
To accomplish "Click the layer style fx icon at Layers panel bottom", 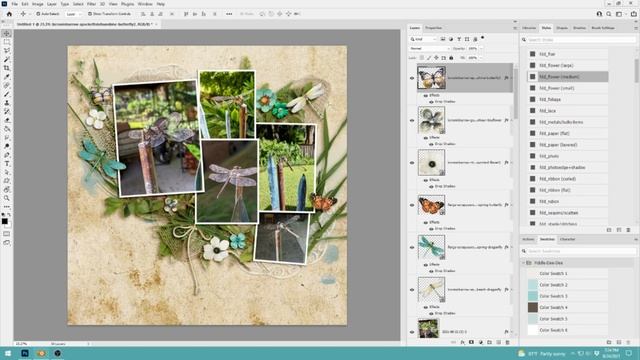I will pyautogui.click(x=462, y=342).
